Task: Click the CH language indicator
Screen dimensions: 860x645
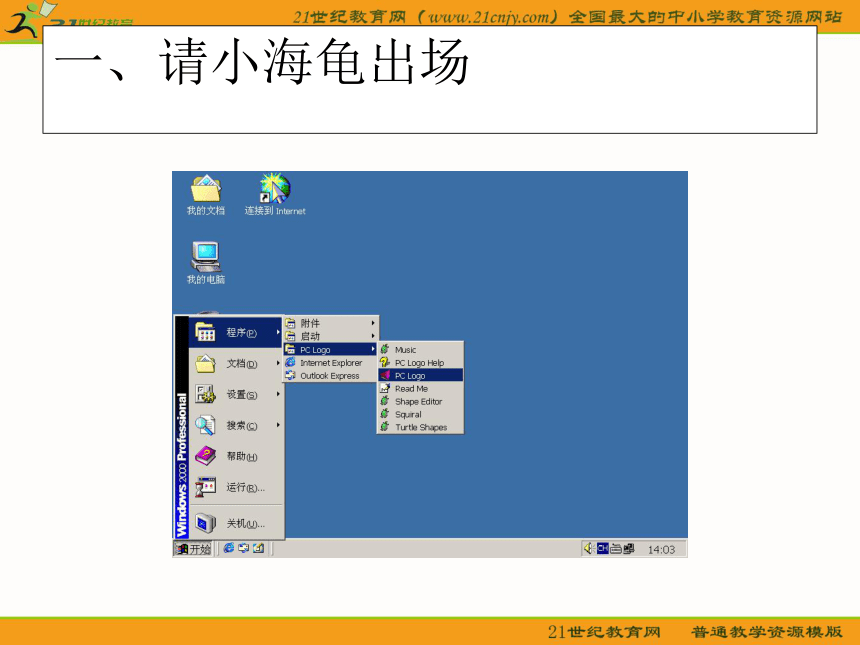Action: pos(603,548)
